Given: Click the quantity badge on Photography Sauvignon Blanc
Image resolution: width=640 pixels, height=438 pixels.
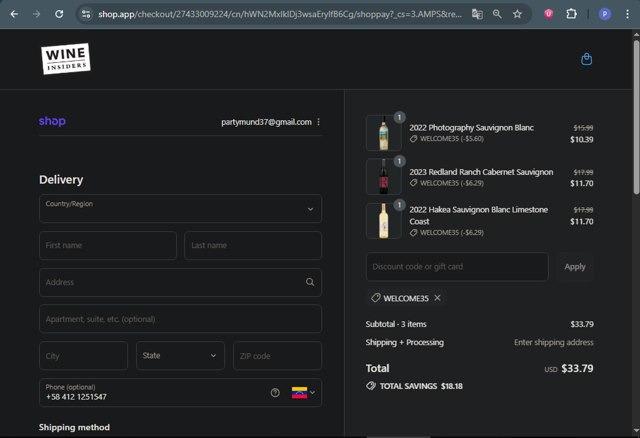Looking at the screenshot, I should point(399,117).
